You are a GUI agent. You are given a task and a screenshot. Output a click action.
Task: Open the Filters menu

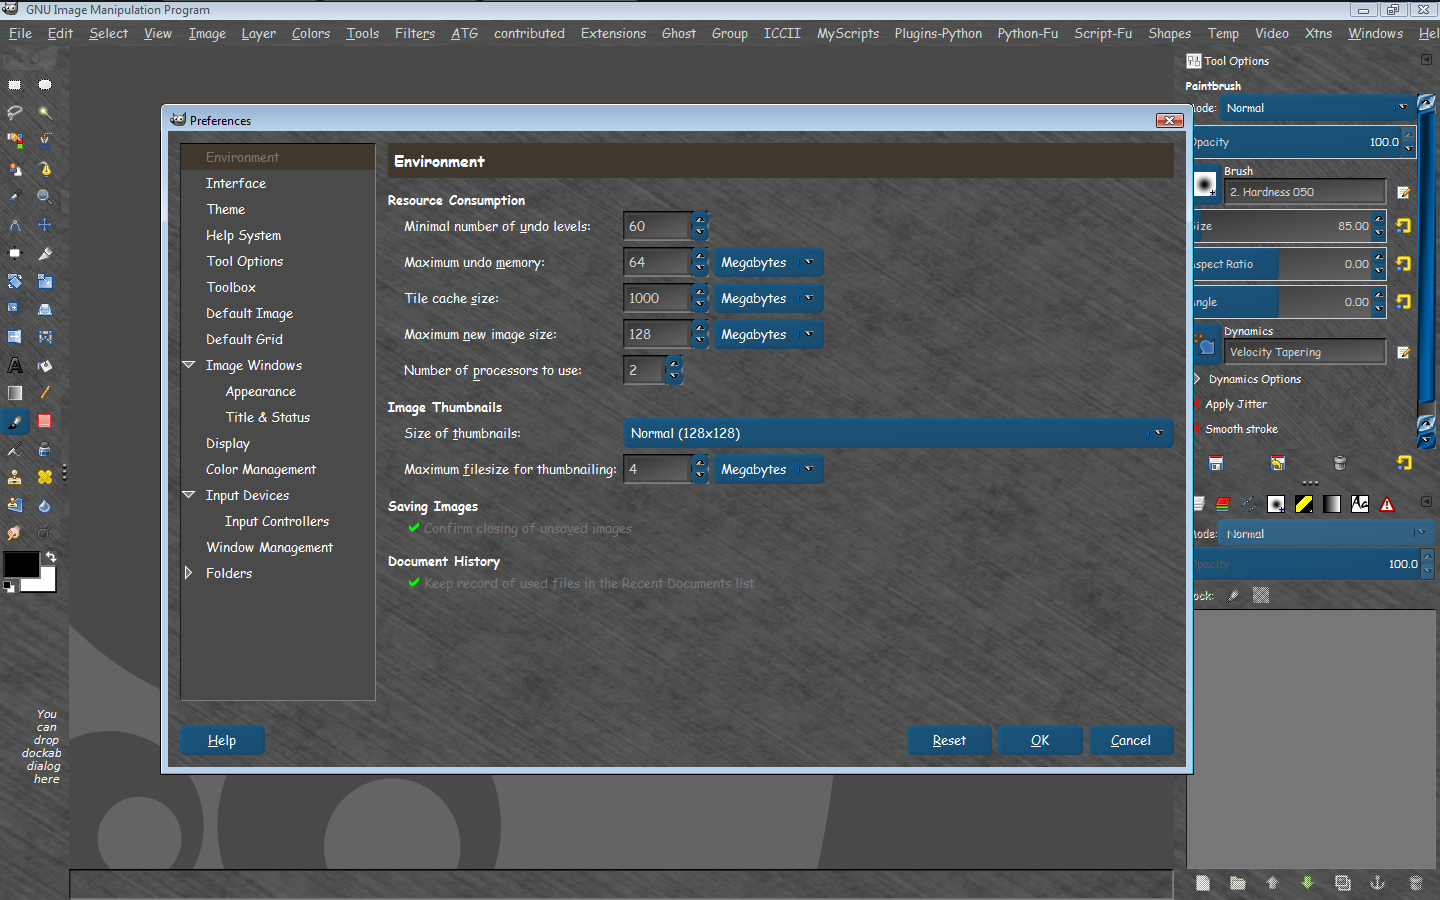pos(415,33)
